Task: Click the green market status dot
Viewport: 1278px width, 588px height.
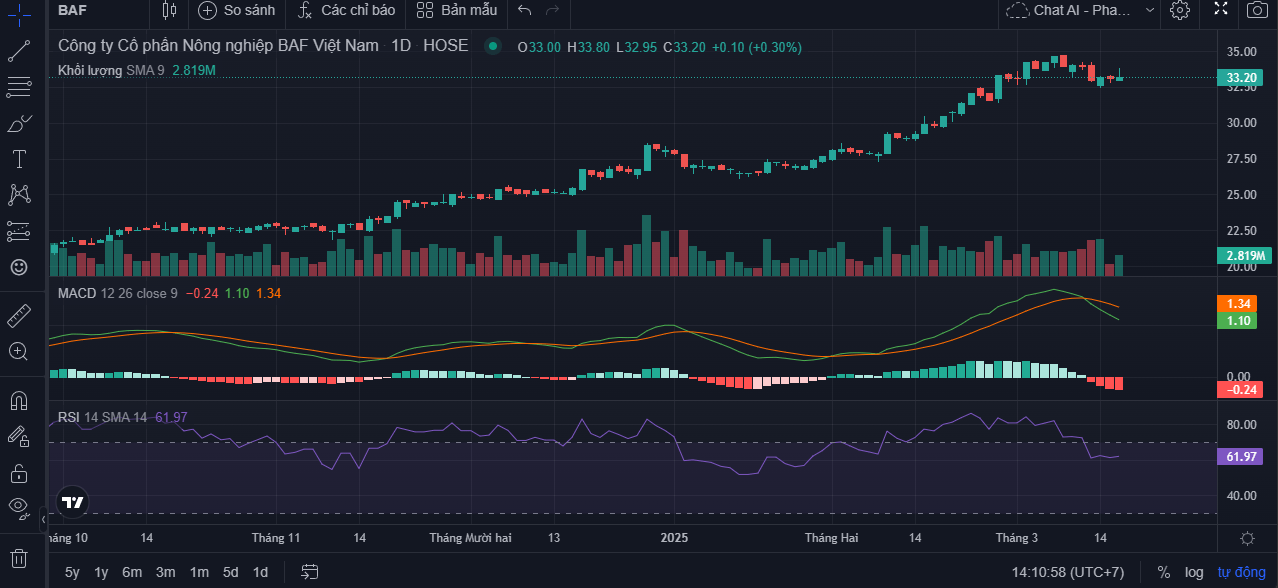Action: coord(491,46)
